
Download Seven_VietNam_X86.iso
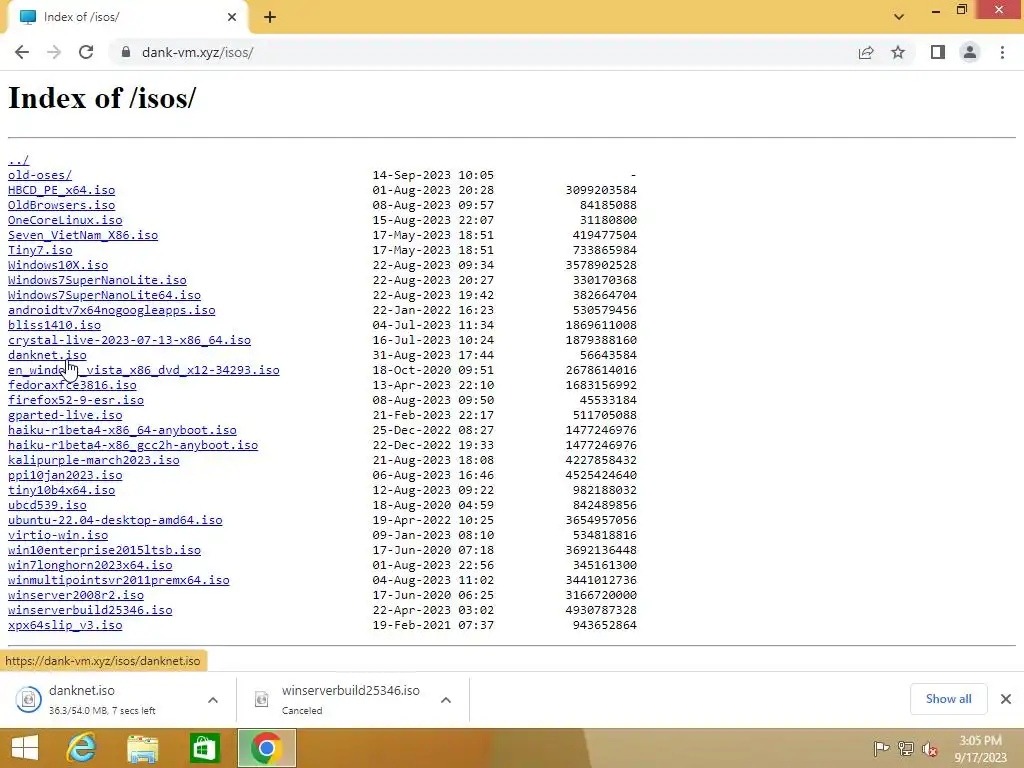[x=83, y=235]
